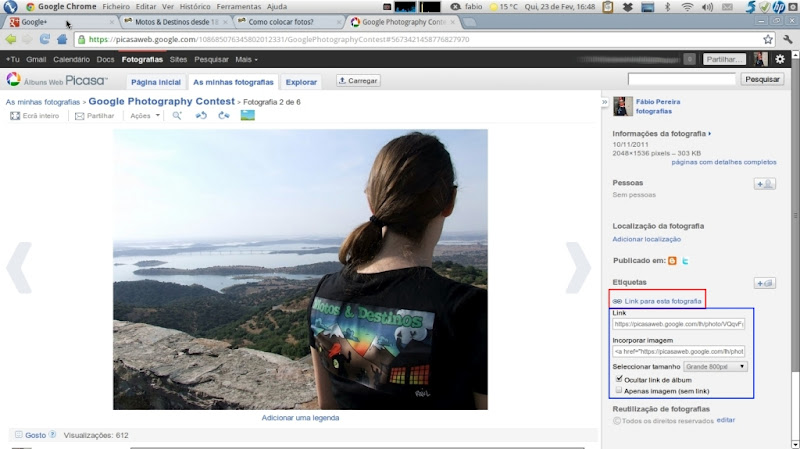800x449 pixels.
Task: Expand the Mais menu in Google bar
Action: [246, 59]
